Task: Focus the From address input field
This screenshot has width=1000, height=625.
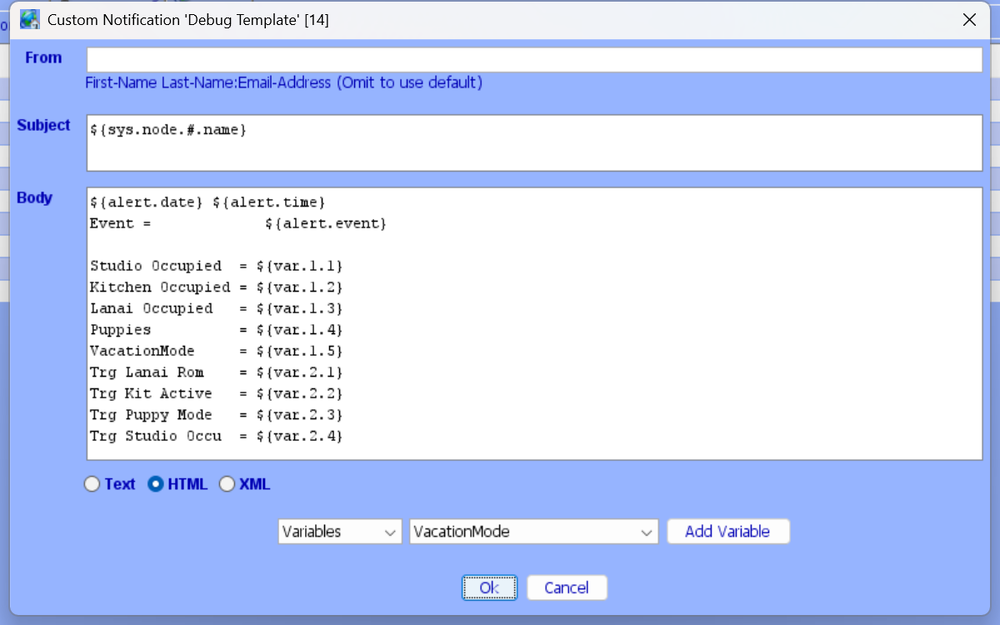Action: (534, 60)
